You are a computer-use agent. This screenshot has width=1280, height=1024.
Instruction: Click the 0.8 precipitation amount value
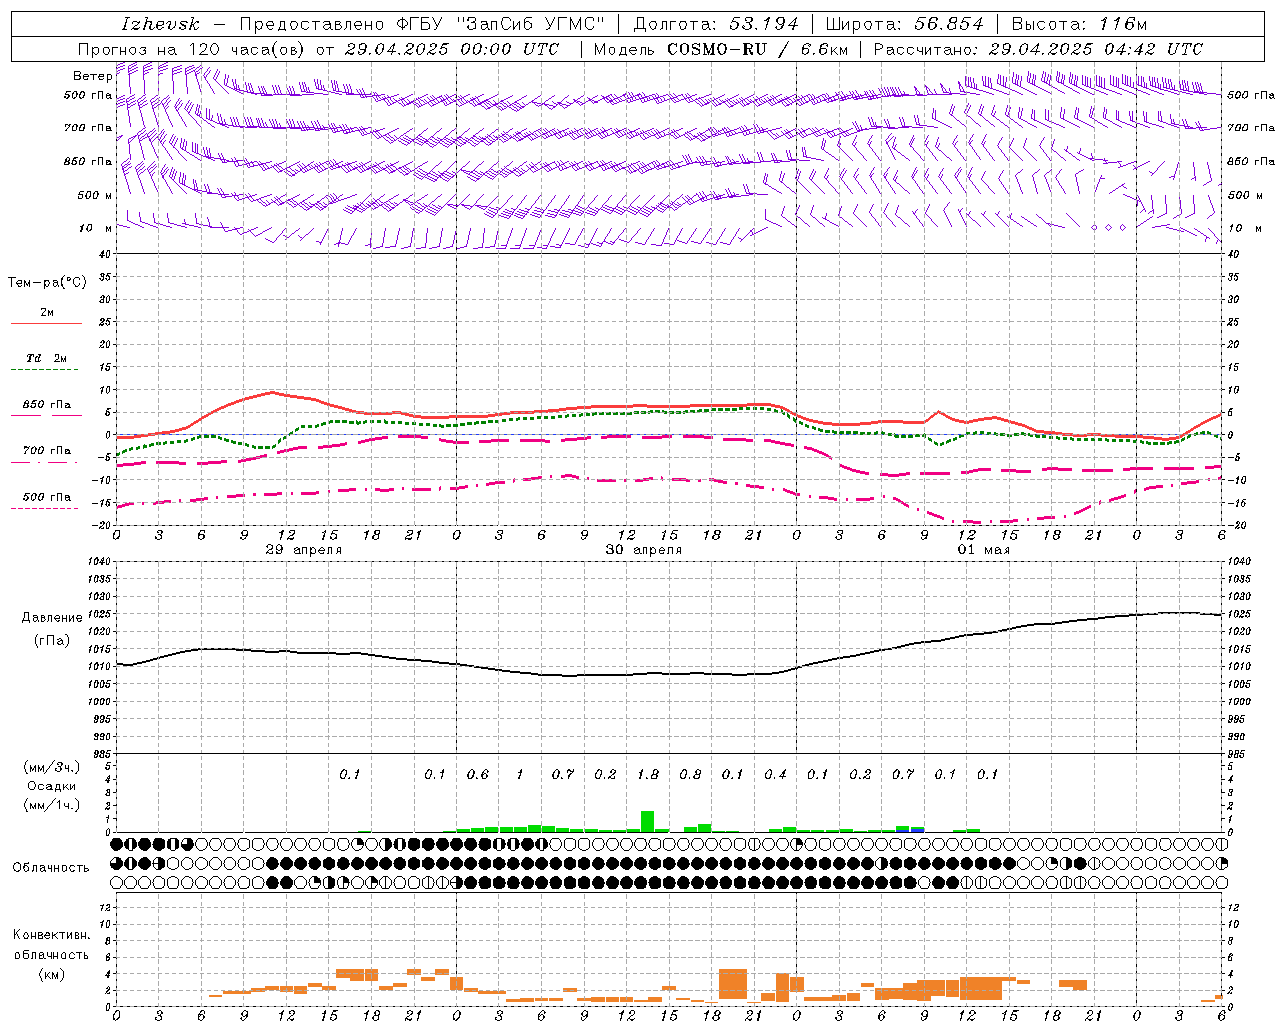pyautogui.click(x=690, y=775)
